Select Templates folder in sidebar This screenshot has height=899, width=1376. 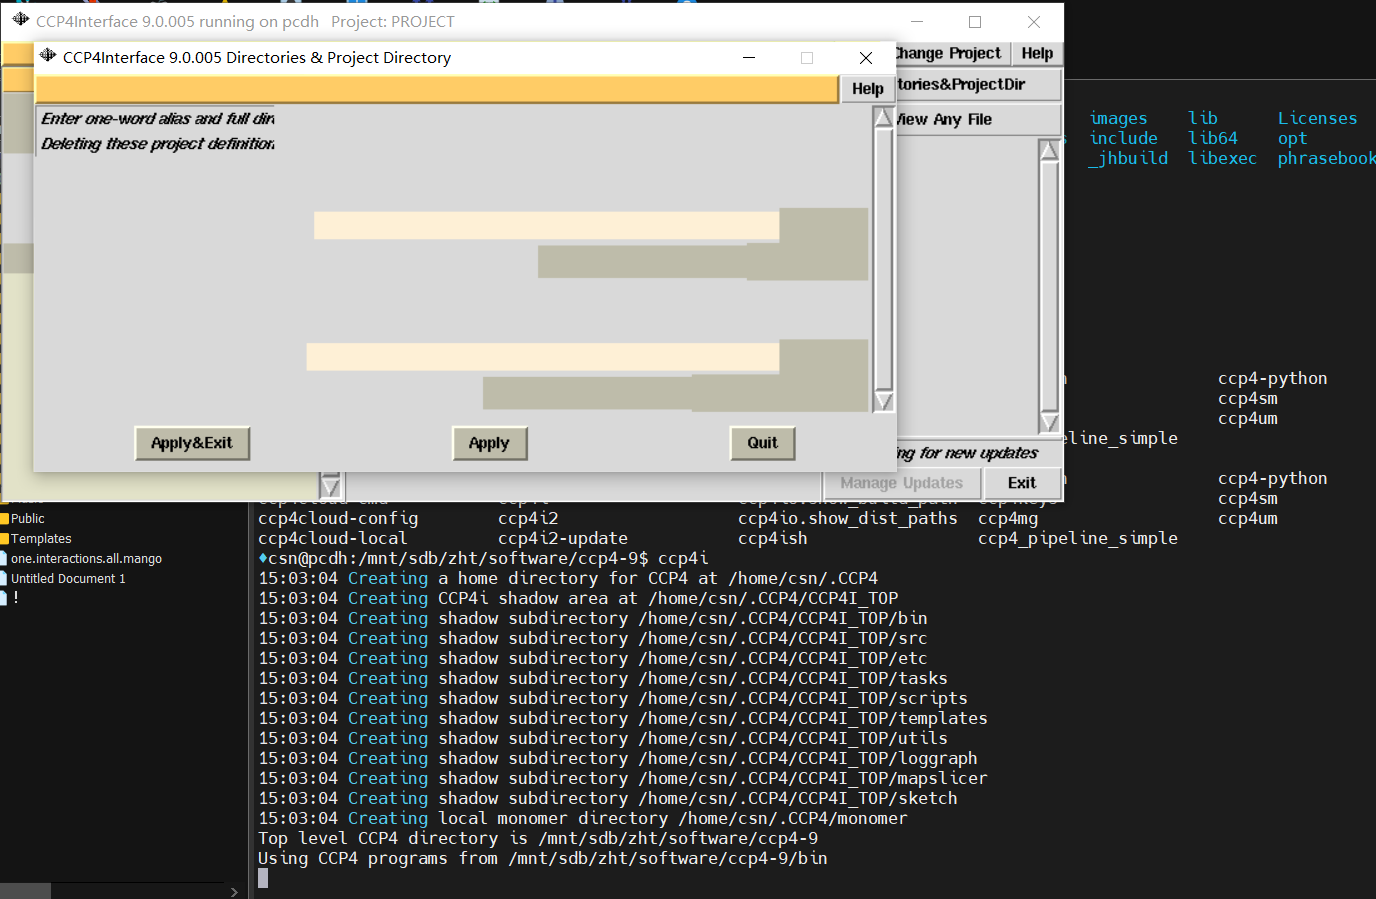point(41,538)
